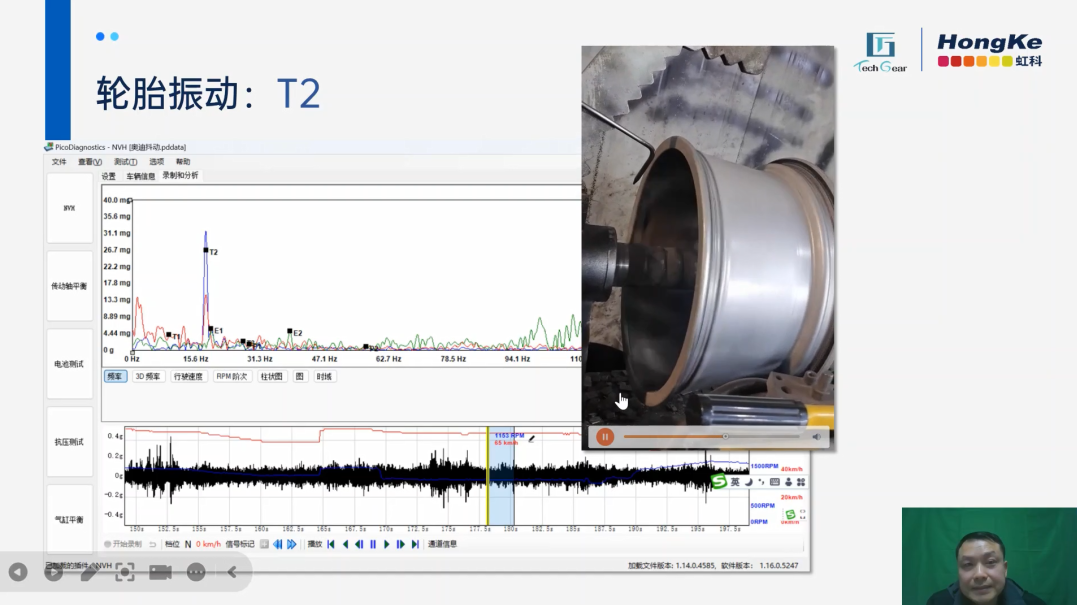1077x605 pixels.
Task: Jump to first frame in playback controls
Action: (331, 544)
